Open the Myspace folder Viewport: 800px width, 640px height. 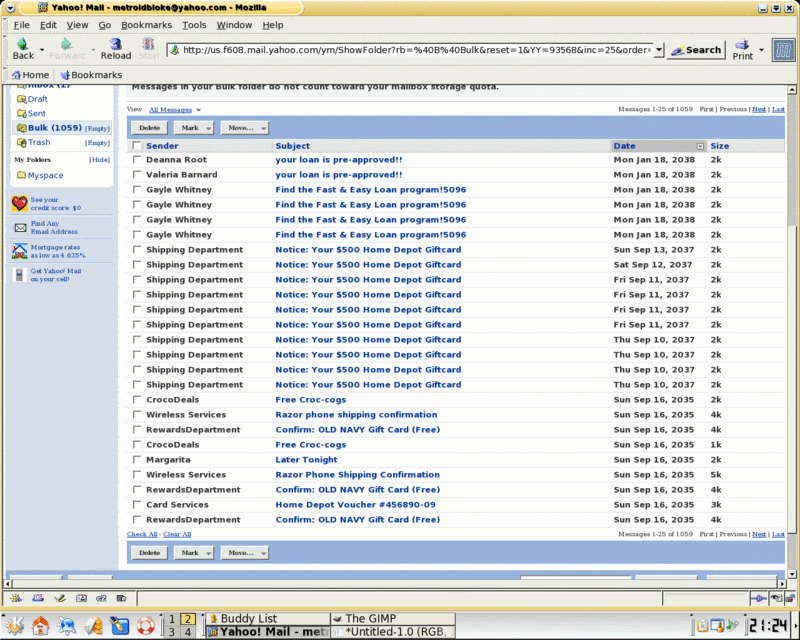40,175
